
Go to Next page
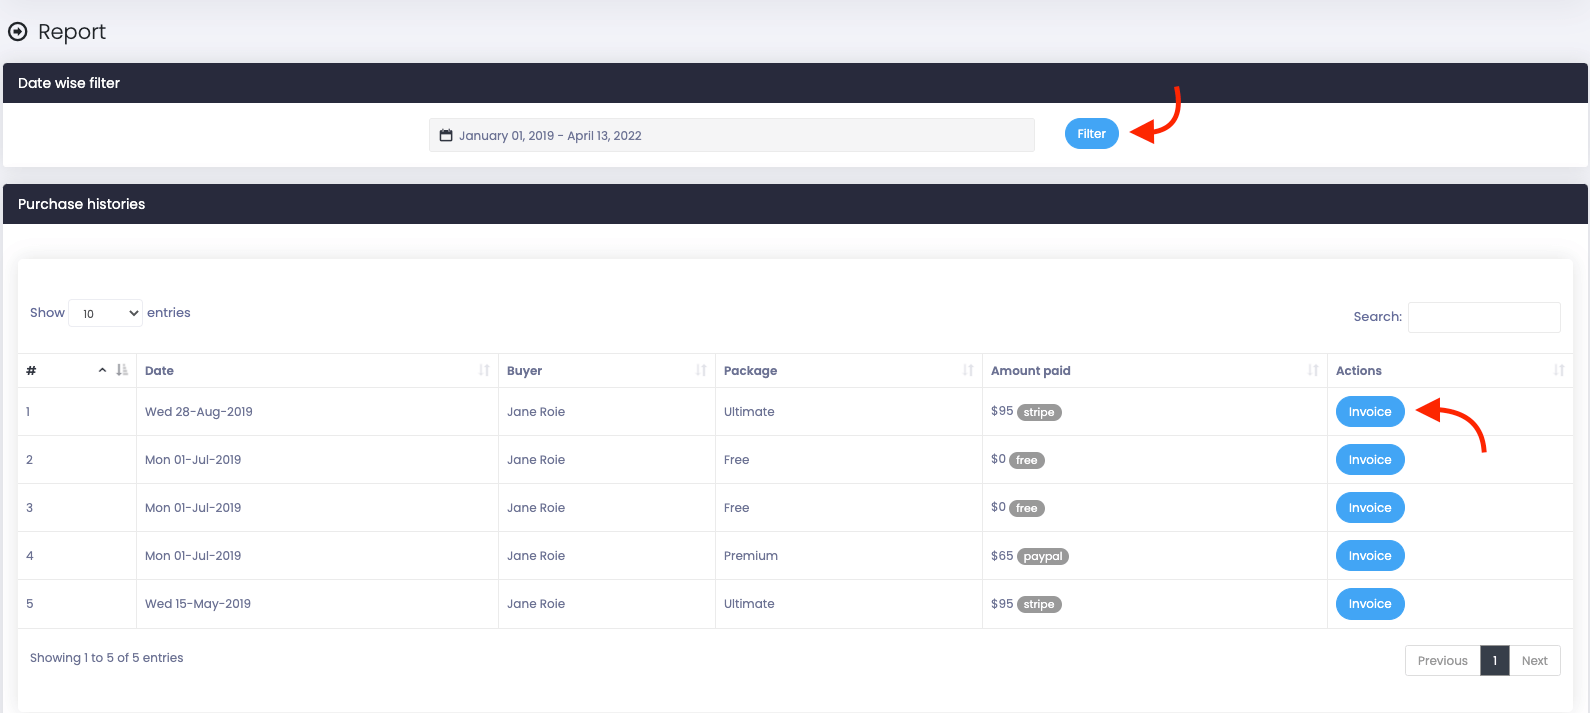(x=1534, y=661)
